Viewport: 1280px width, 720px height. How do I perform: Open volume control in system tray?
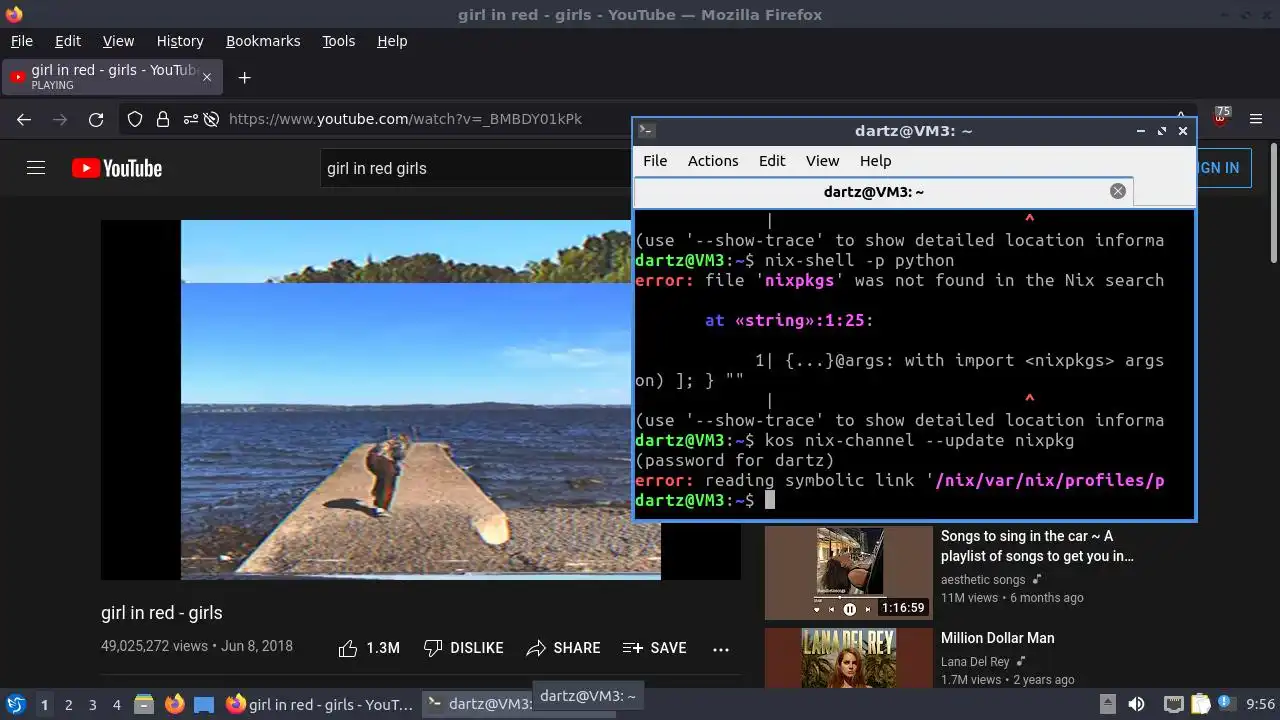coord(1137,705)
